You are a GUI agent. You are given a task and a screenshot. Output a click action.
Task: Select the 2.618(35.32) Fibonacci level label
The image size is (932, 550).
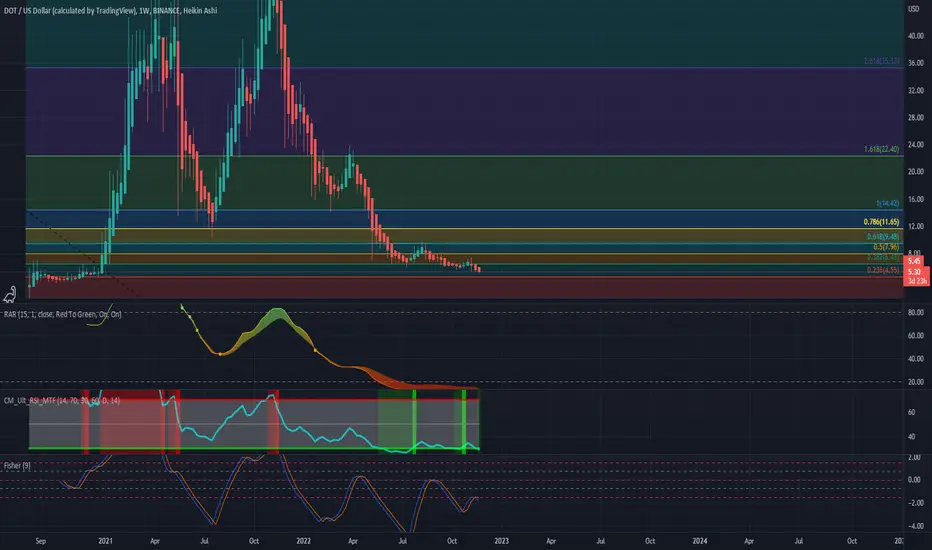[x=881, y=61]
